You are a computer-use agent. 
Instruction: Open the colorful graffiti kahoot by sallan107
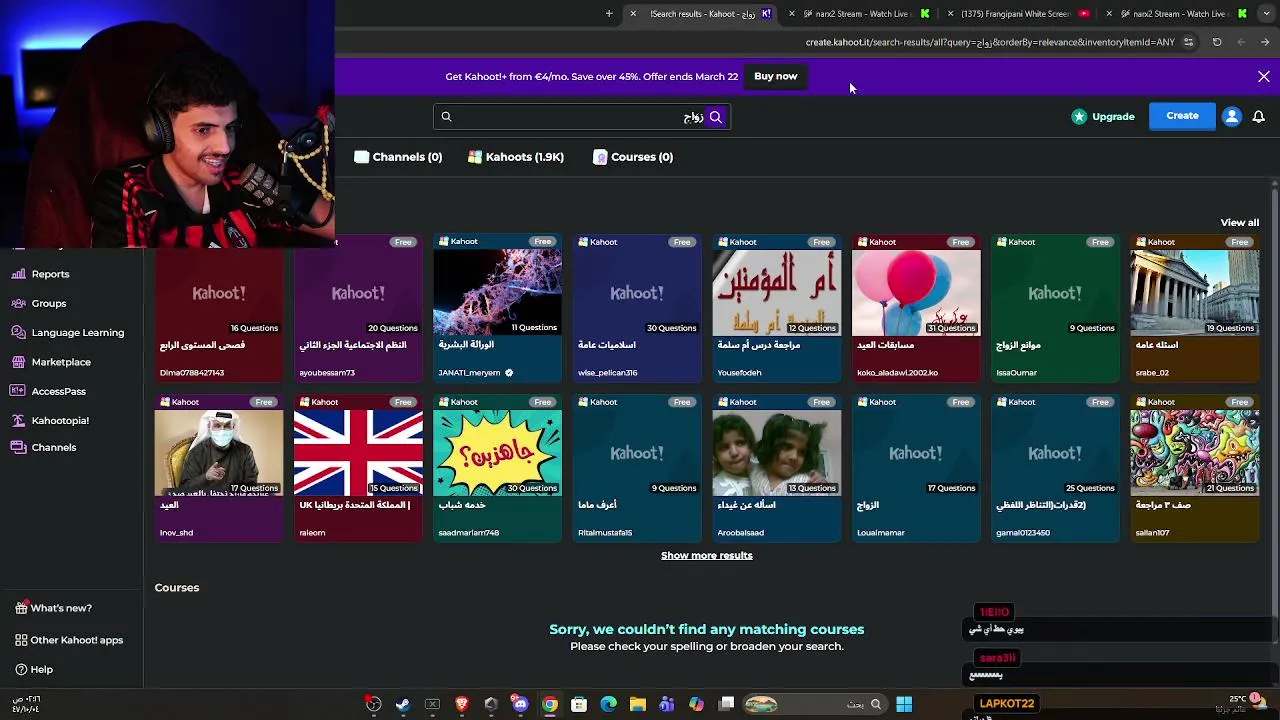point(1195,468)
